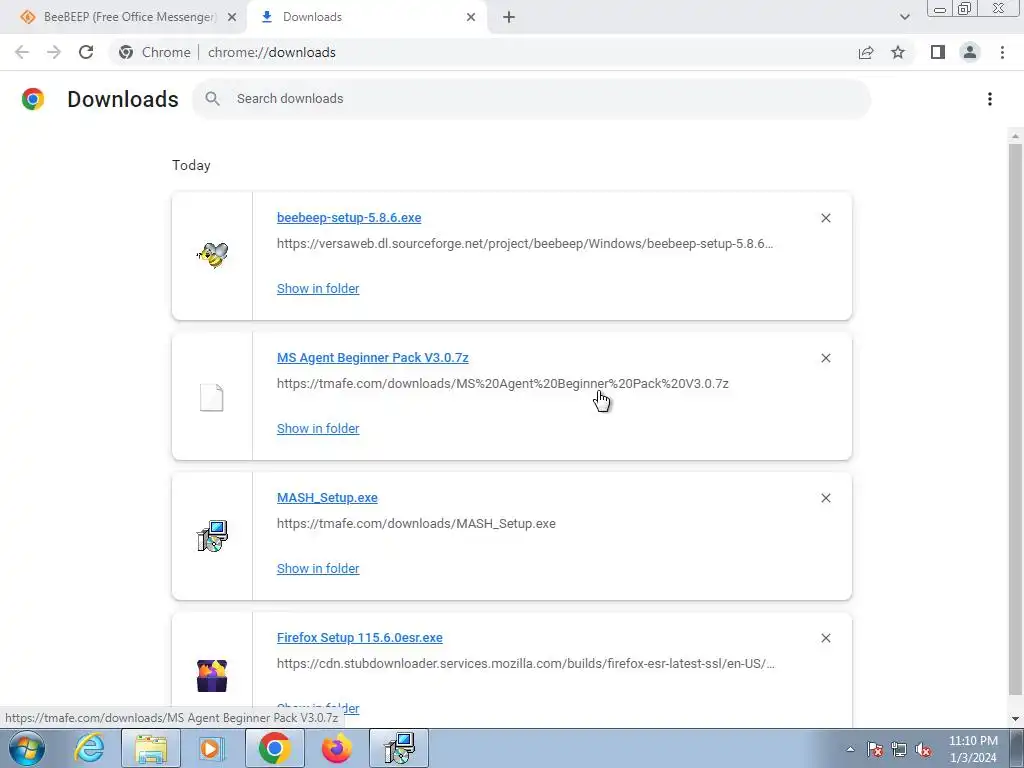Viewport: 1024px width, 768px height.
Task: Show MS Agent Beginner Pack in folder
Action: (x=318, y=428)
